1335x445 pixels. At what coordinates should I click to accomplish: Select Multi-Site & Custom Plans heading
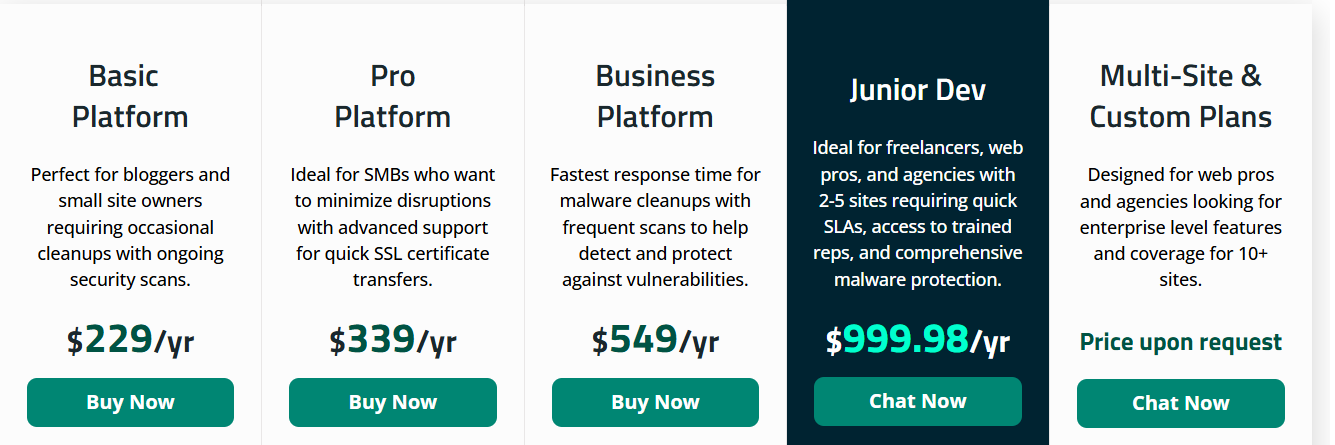tap(1180, 96)
